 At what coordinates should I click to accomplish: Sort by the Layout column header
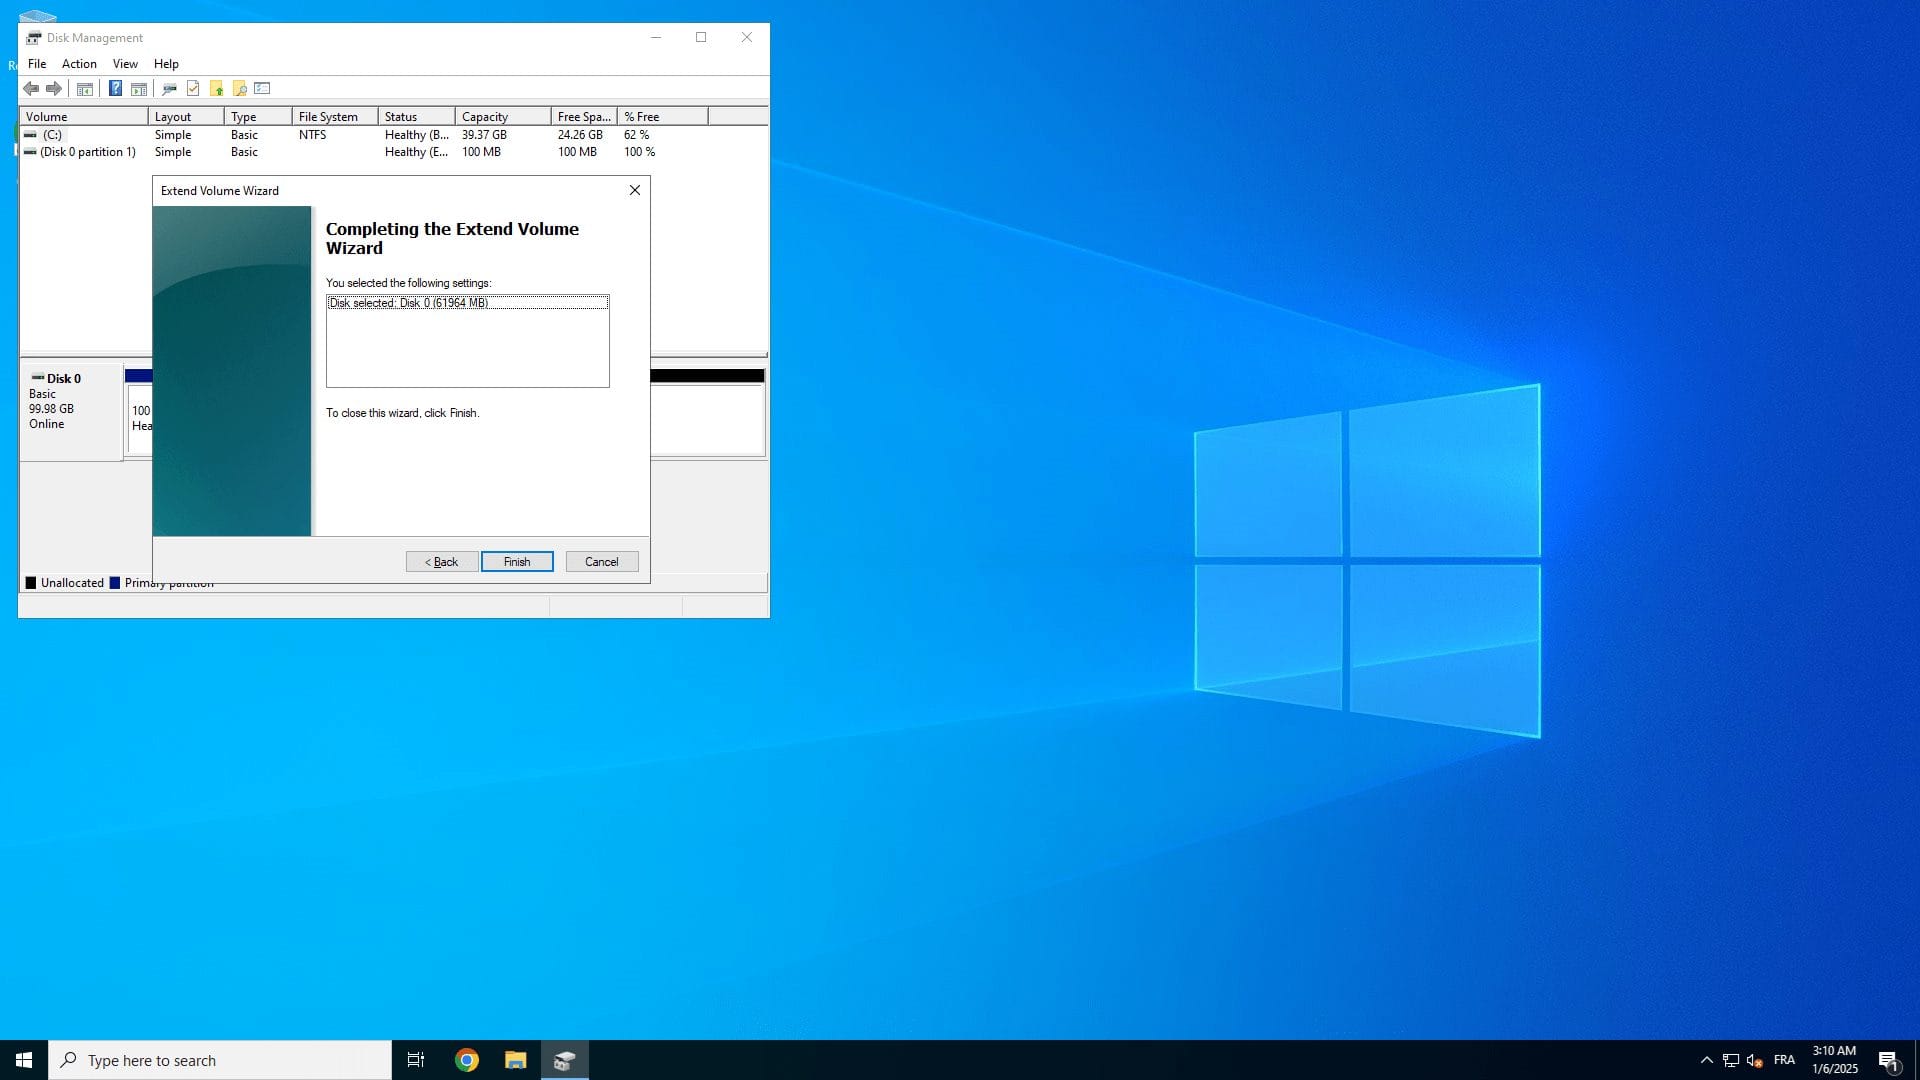(186, 117)
